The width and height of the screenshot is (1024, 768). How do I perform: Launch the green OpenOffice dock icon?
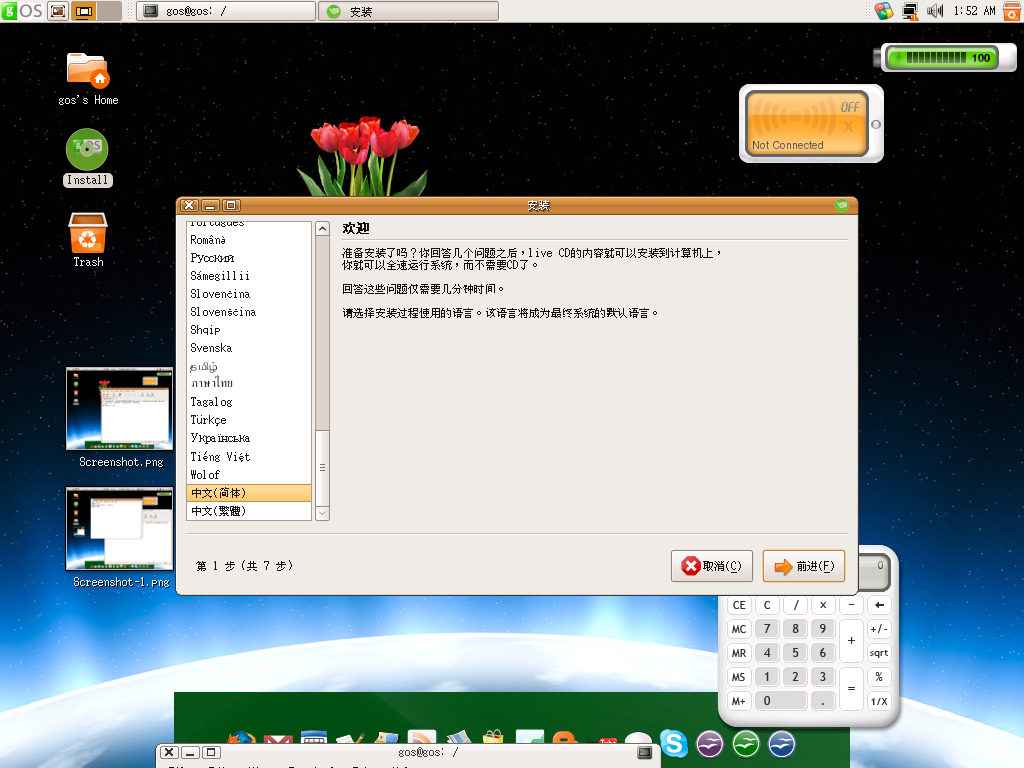tap(746, 743)
